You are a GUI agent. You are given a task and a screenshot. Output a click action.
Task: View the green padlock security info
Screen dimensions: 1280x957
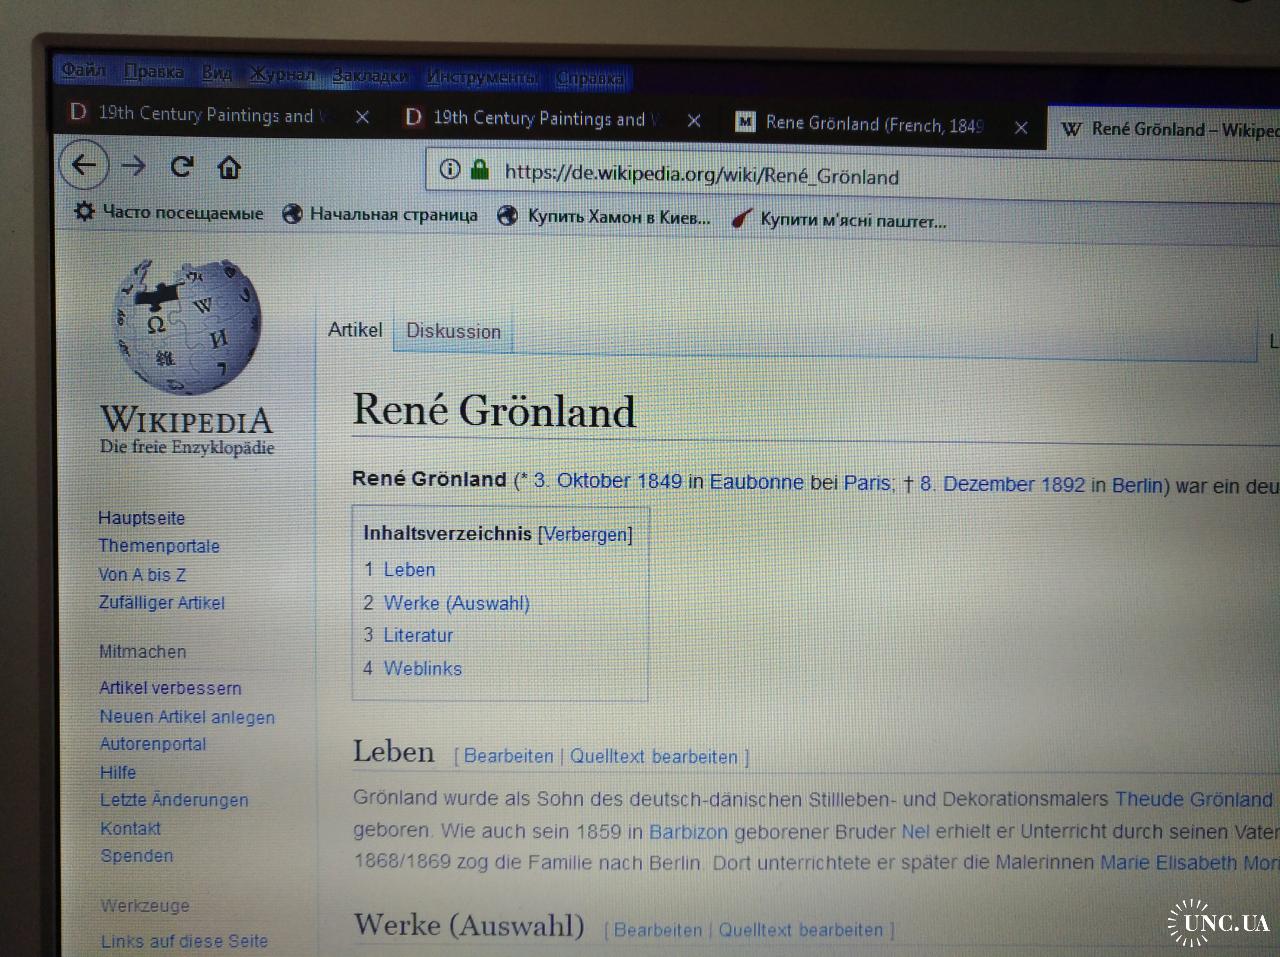480,169
